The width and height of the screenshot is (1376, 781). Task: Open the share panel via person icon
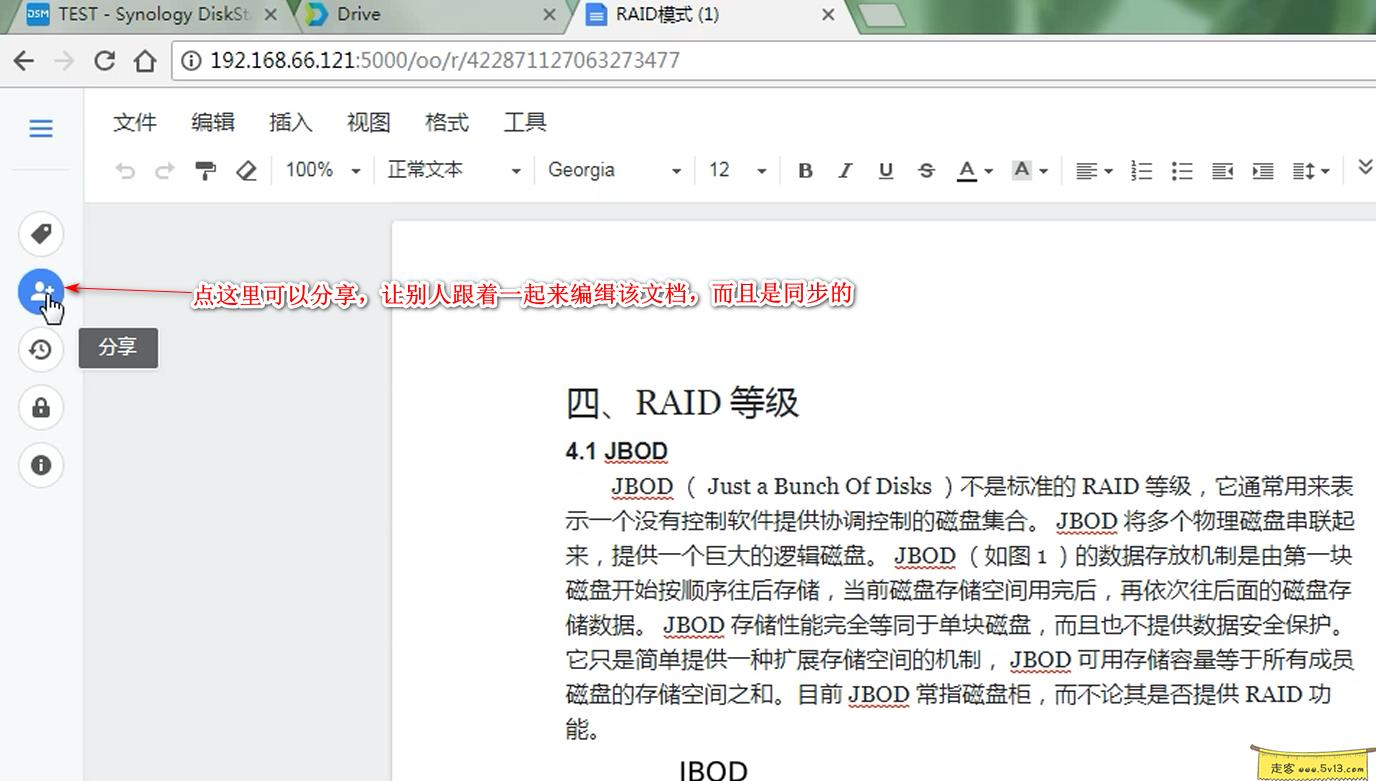40,291
